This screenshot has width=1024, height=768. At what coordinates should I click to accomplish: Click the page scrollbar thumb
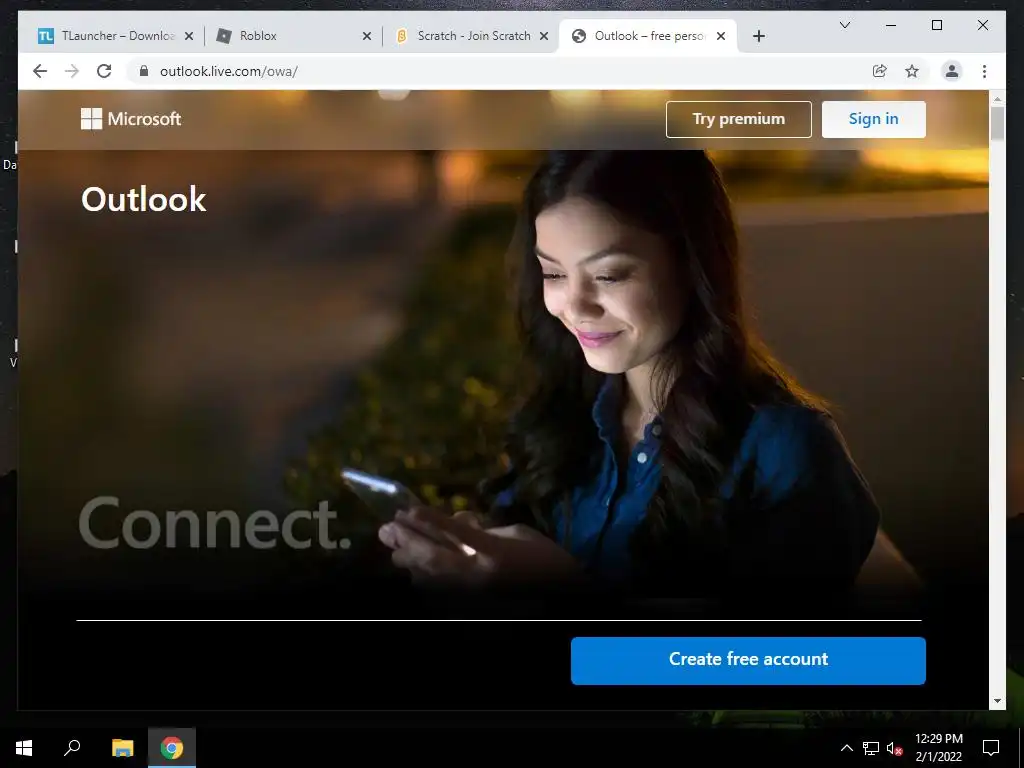(x=997, y=123)
